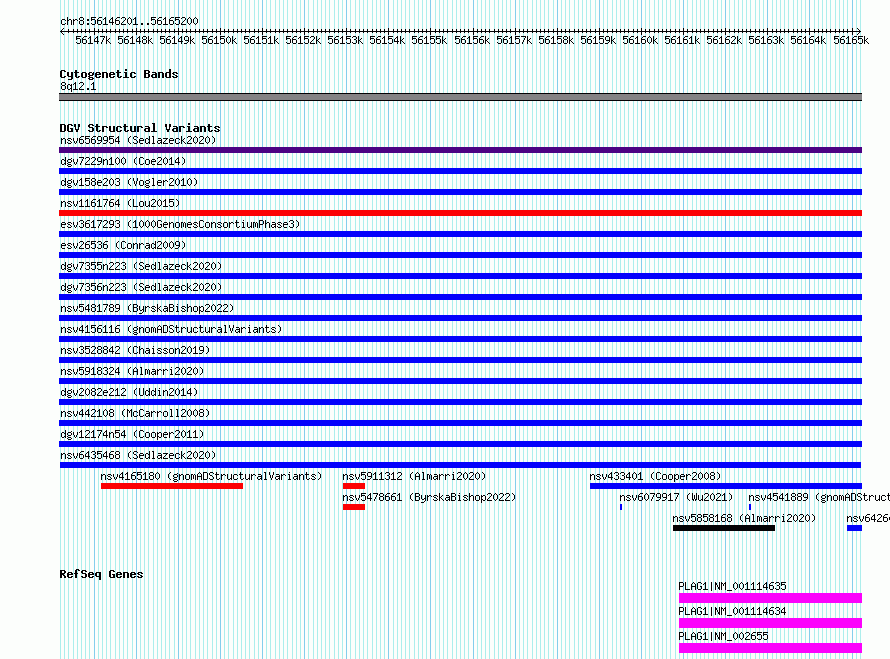Screen dimensions: 890x659
Task: Open nsv433401 (Cooper2008) variant label
Action: pos(655,476)
